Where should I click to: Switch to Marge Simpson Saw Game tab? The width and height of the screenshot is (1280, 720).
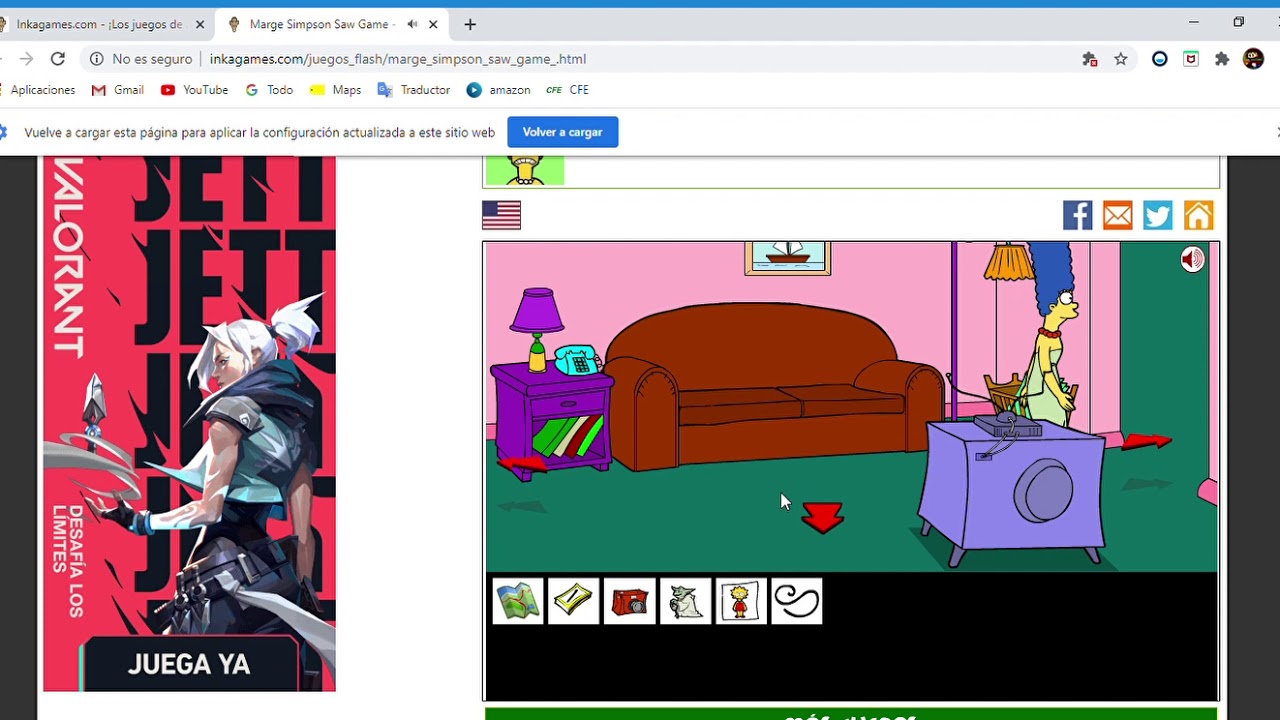click(320, 24)
